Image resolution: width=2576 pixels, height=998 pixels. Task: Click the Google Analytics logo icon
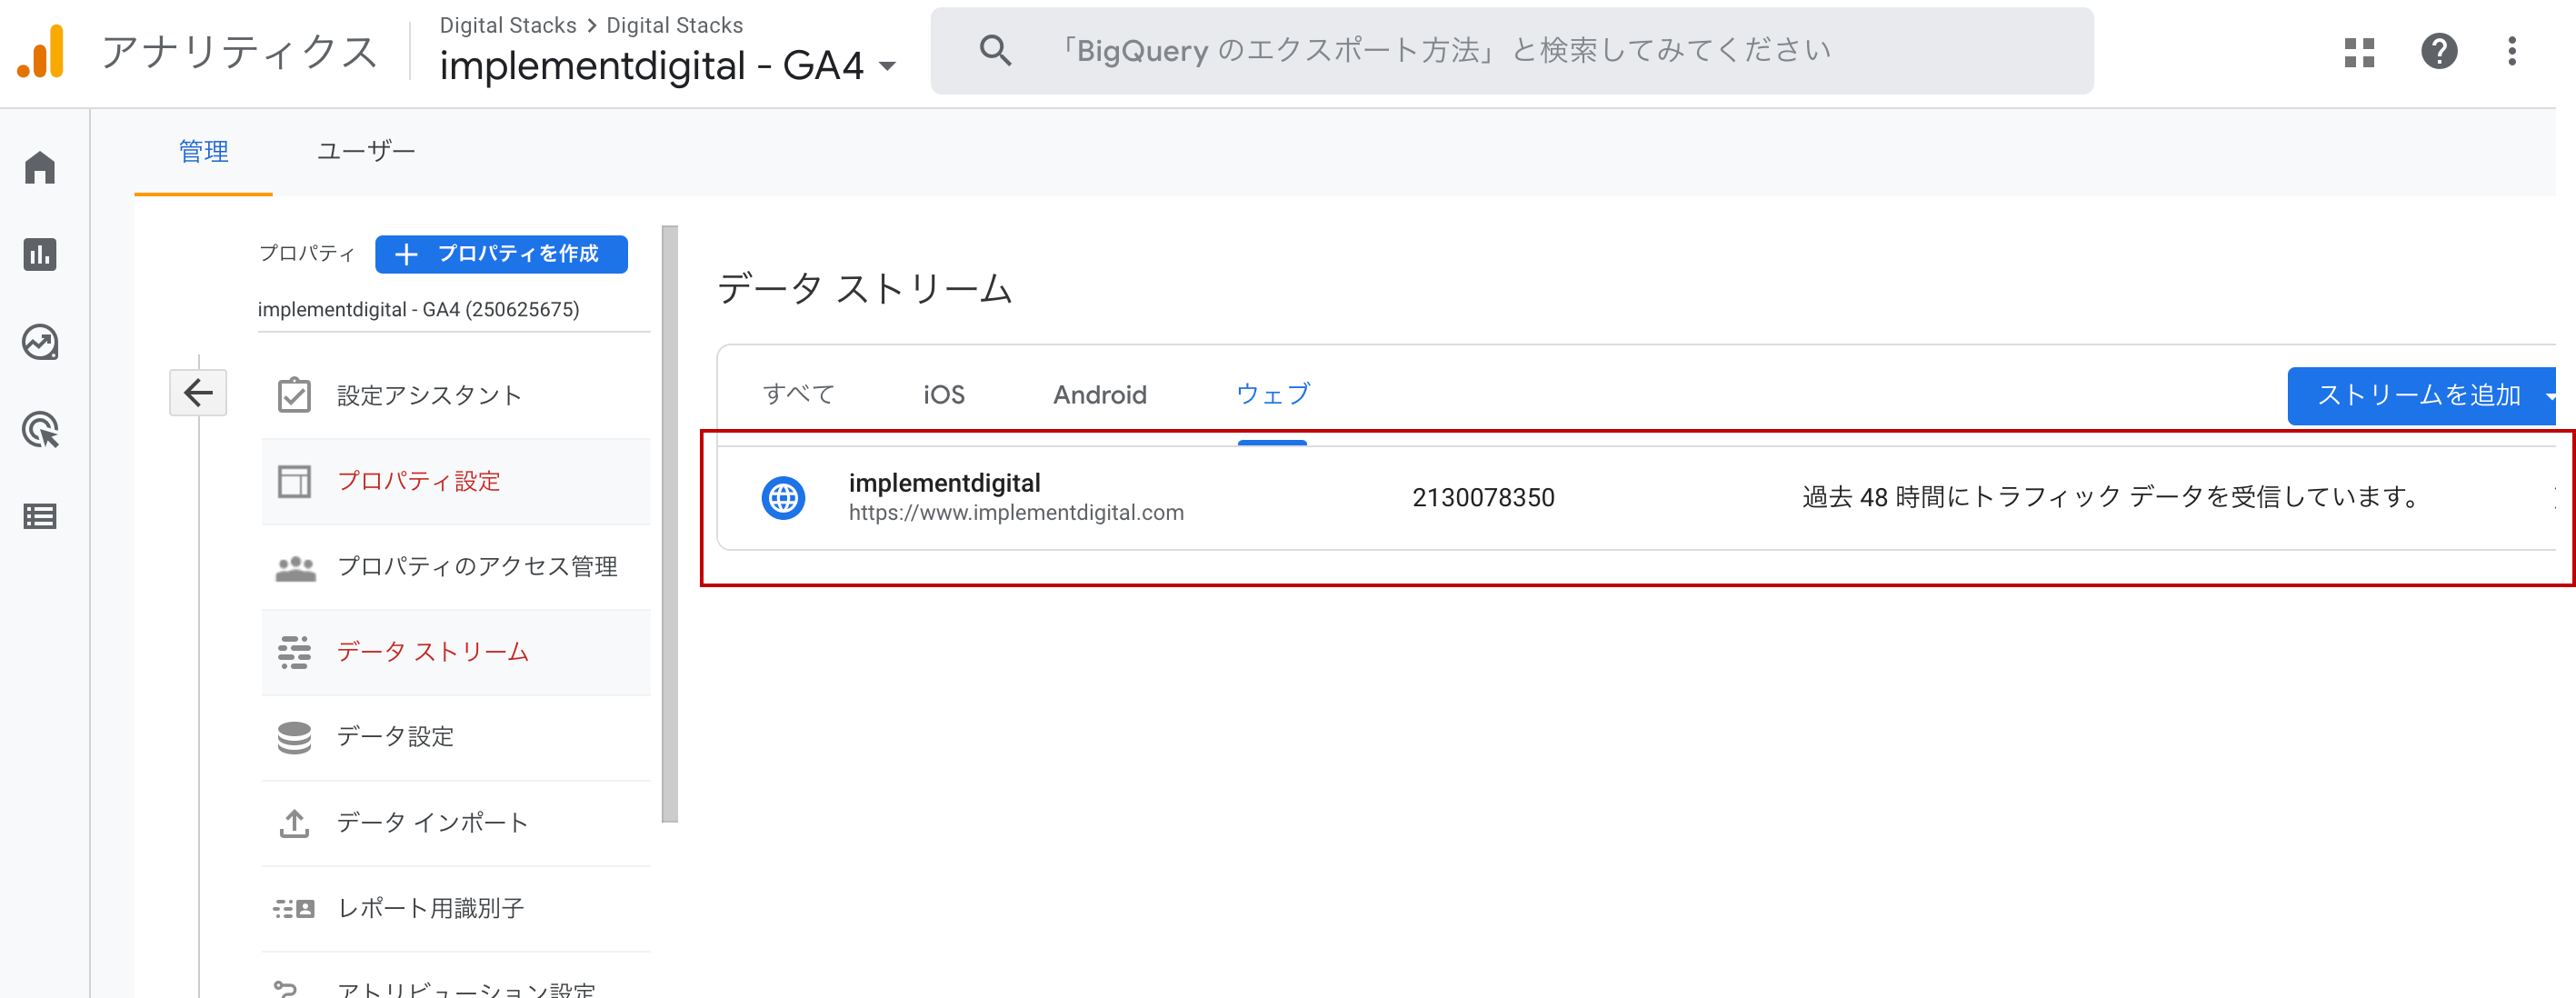pyautogui.click(x=41, y=52)
